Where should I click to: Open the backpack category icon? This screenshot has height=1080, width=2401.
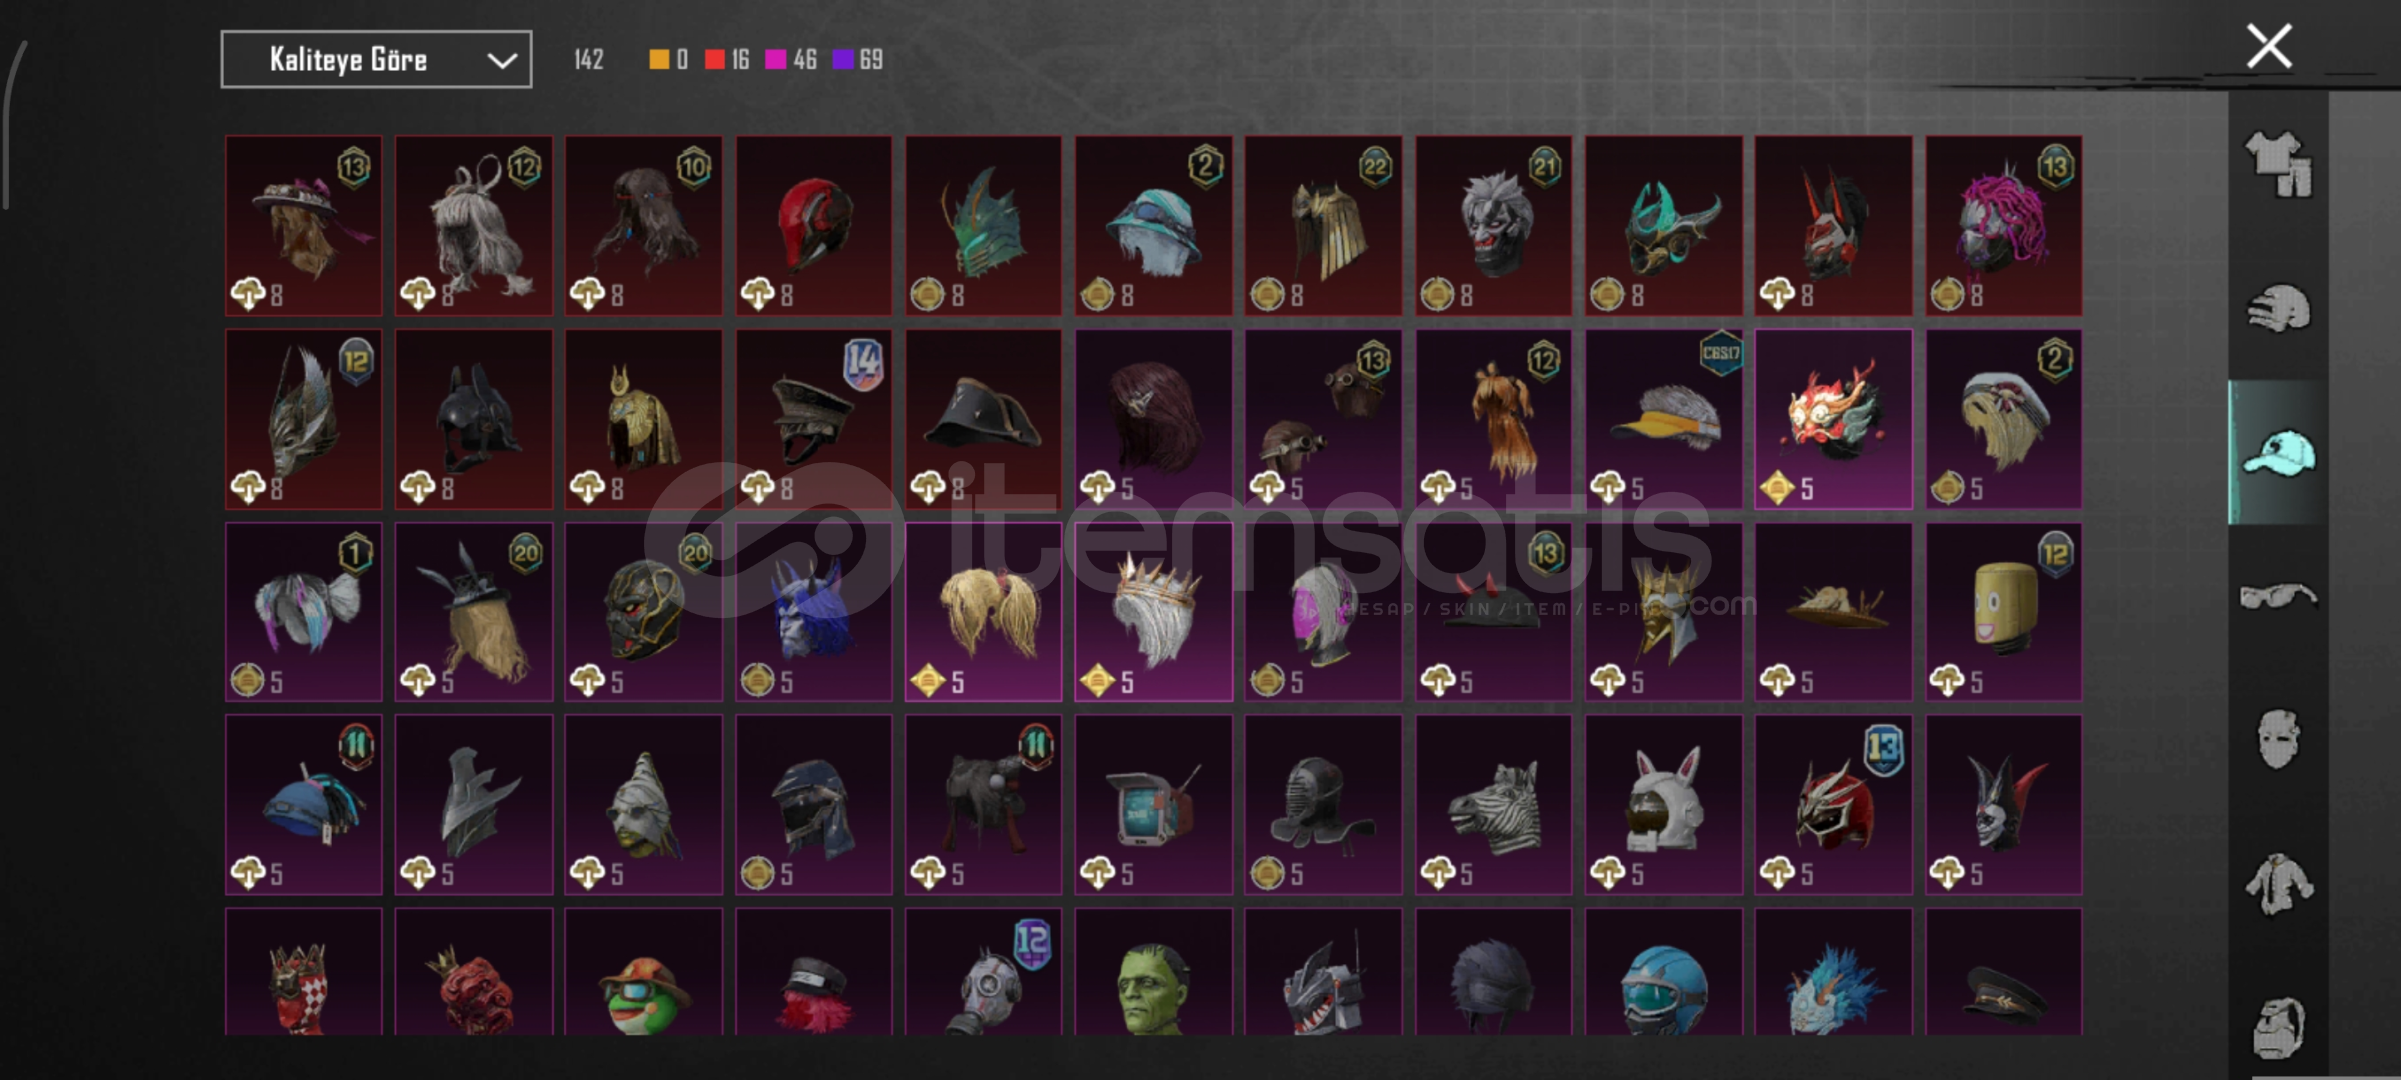point(2279,1027)
